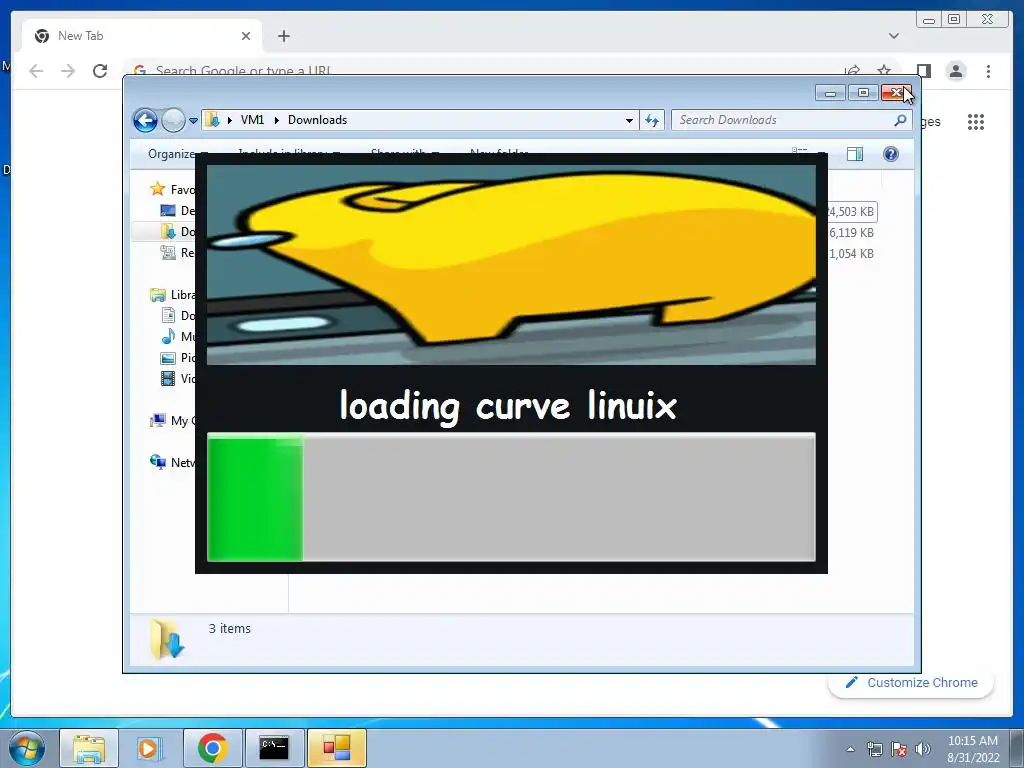The height and width of the screenshot is (768, 1024).
Task: Click the 6,119 KB file size cell
Action: pyautogui.click(x=851, y=232)
